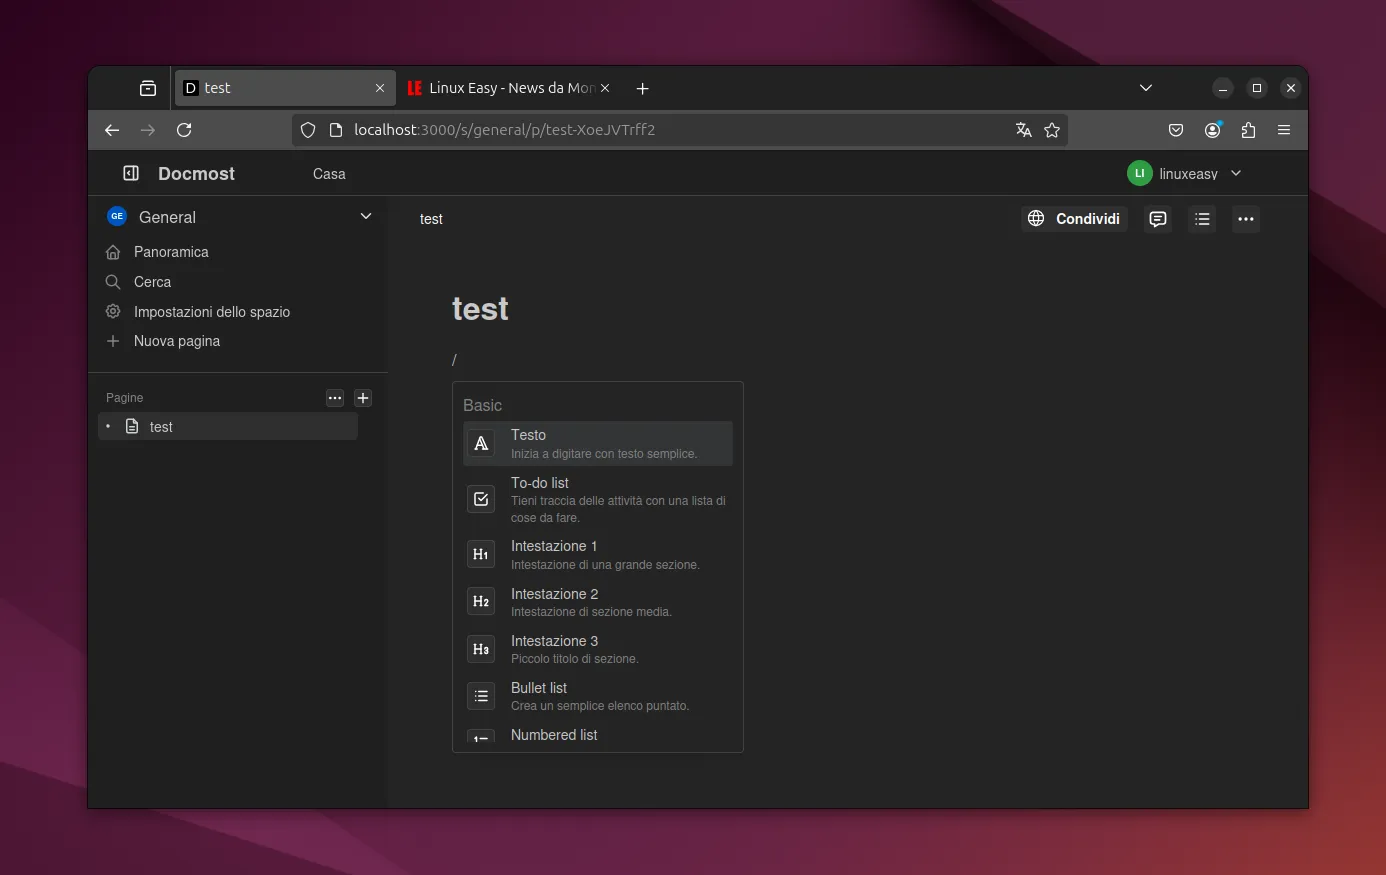Toggle the Docmost sidebar panel icon
1386x875 pixels.
point(131,173)
